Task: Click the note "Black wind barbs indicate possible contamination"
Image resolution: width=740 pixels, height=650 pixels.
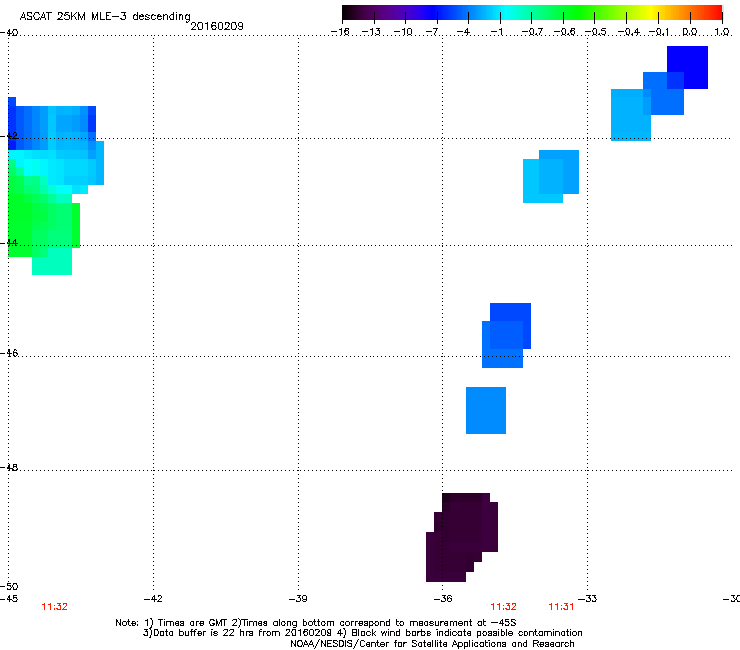Action: click(467, 633)
